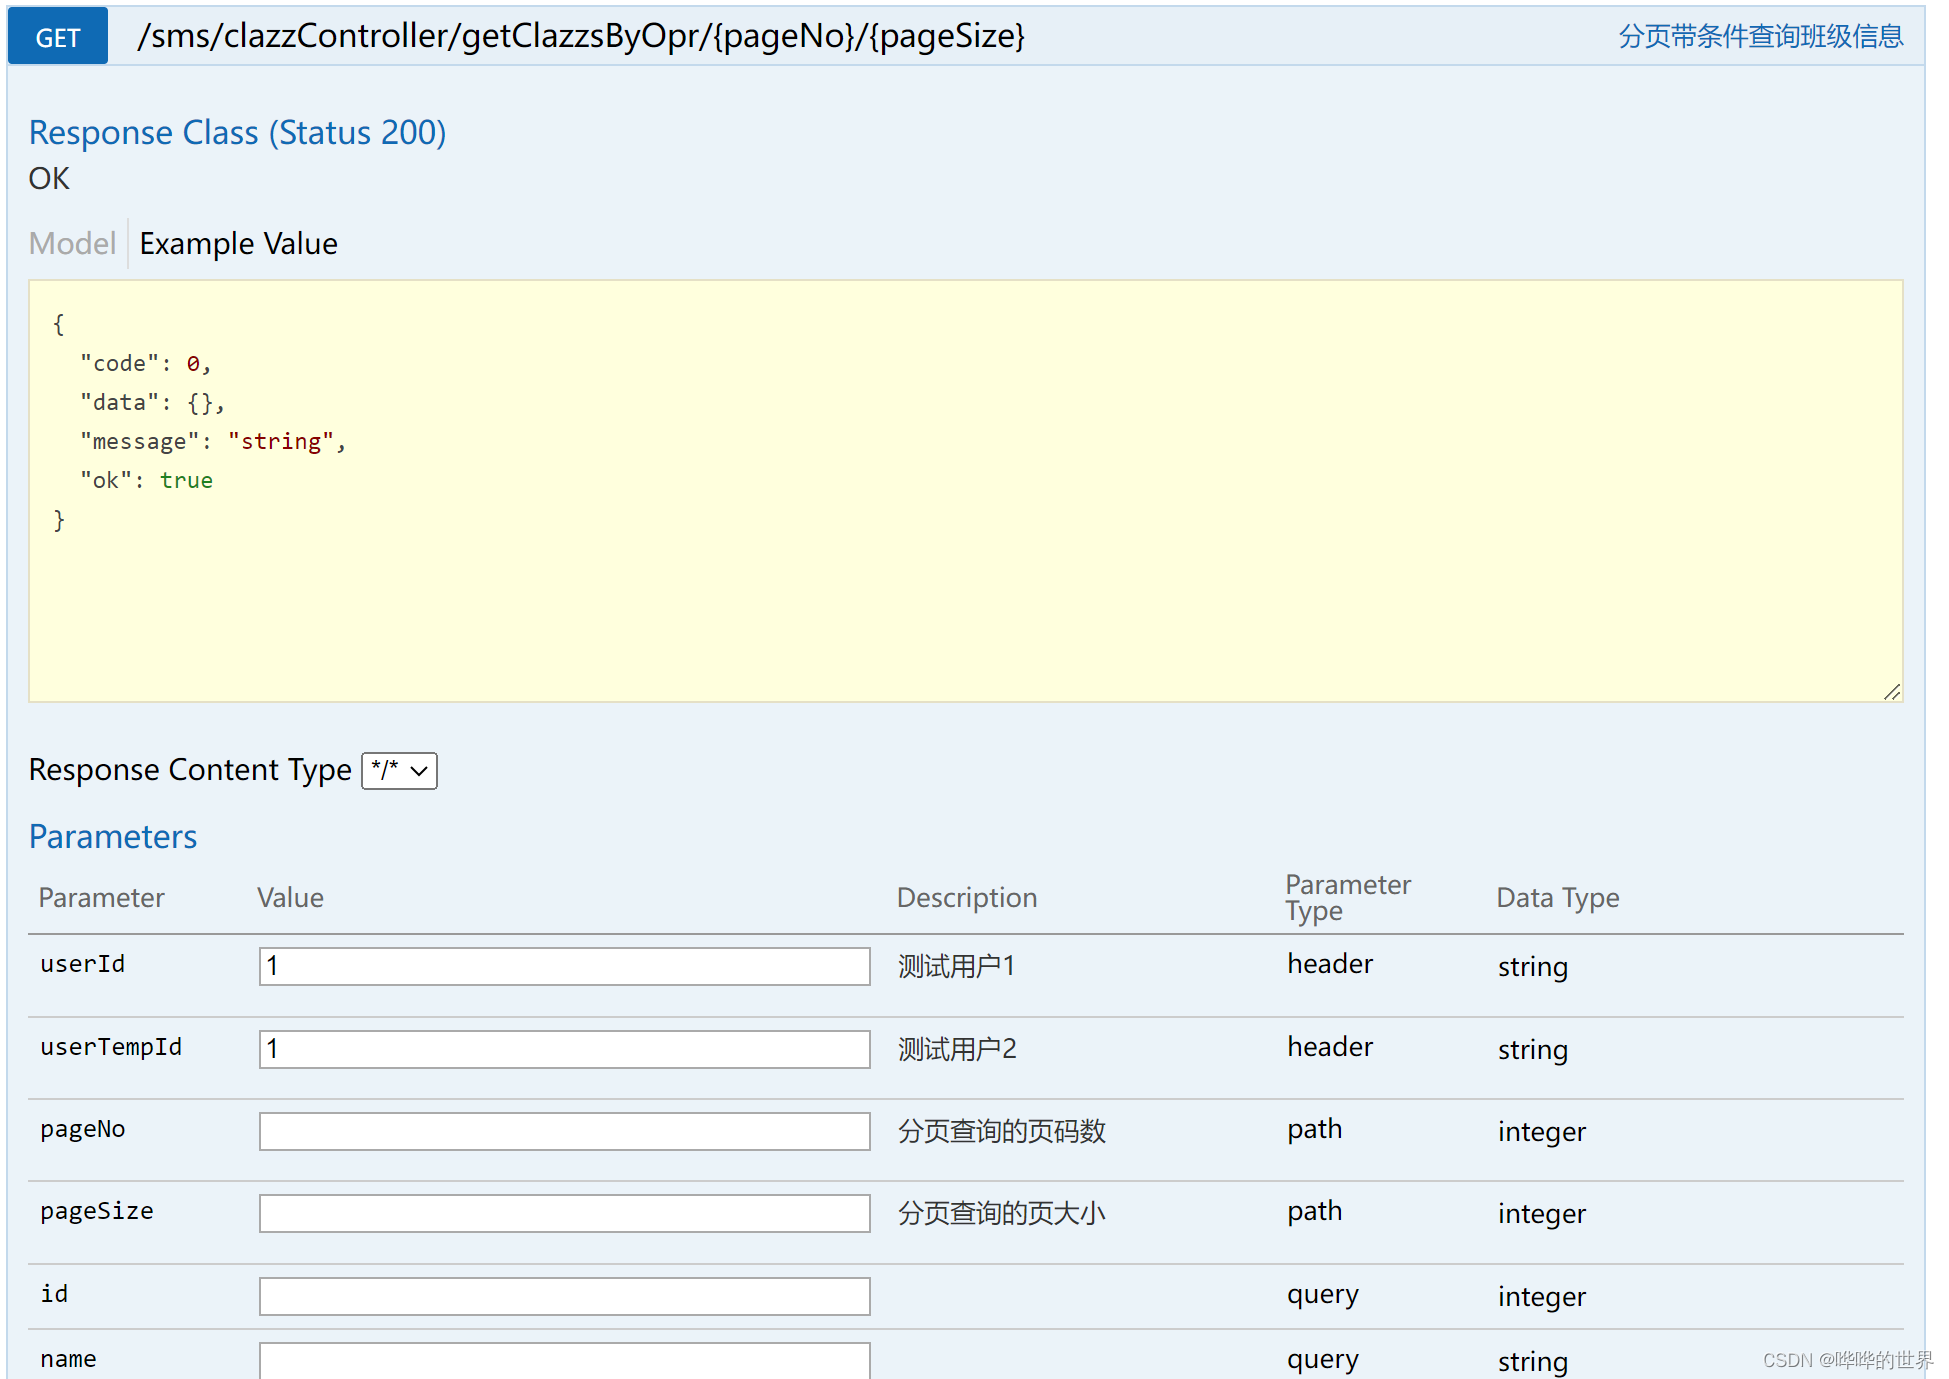
Task: Click the Response Class (Status 200) heading
Action: coord(237,132)
